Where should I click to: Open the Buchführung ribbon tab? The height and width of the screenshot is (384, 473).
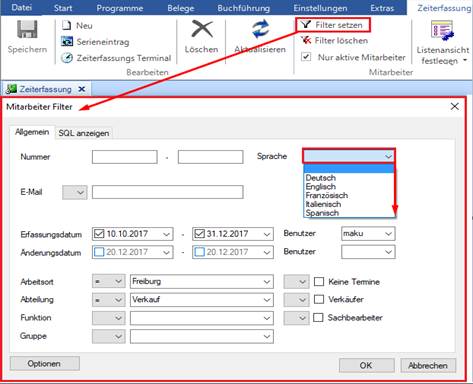(x=244, y=8)
